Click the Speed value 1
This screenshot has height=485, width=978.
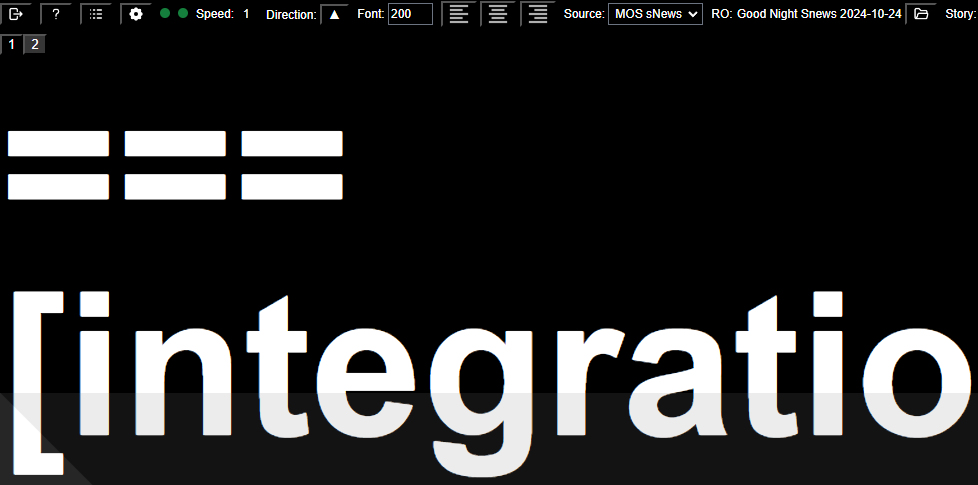(x=246, y=14)
